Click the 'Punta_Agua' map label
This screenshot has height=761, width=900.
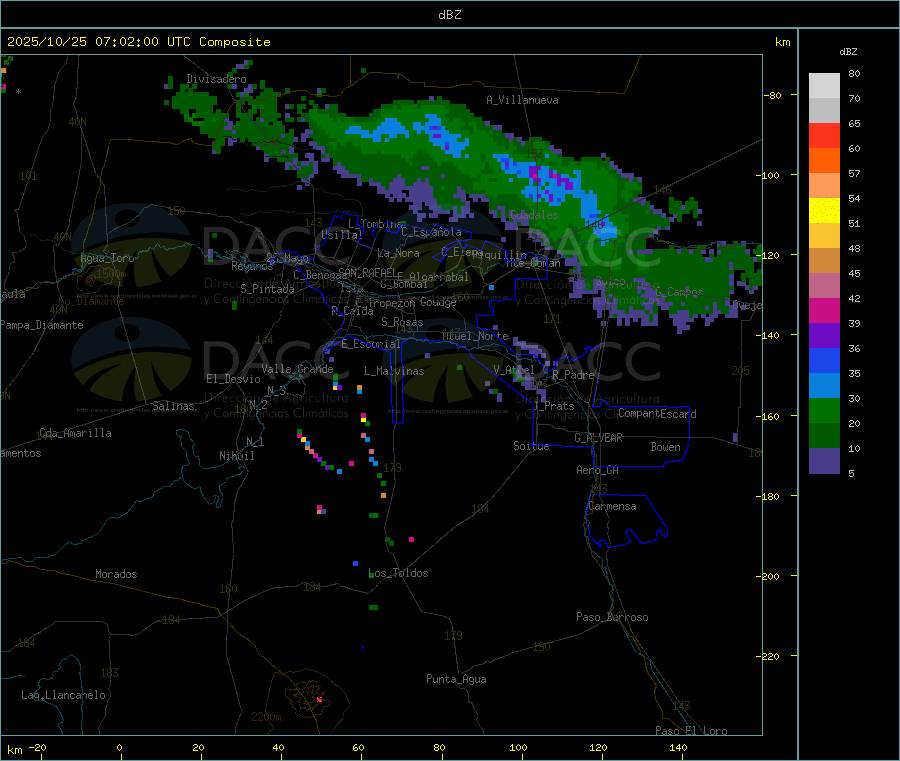(456, 679)
